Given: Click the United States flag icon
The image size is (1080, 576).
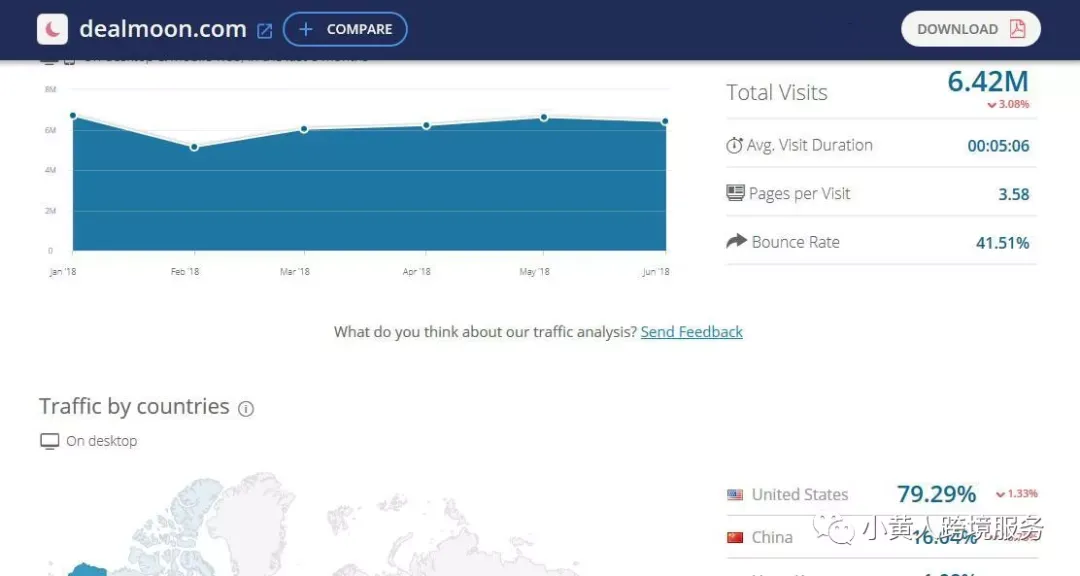Looking at the screenshot, I should pyautogui.click(x=735, y=494).
